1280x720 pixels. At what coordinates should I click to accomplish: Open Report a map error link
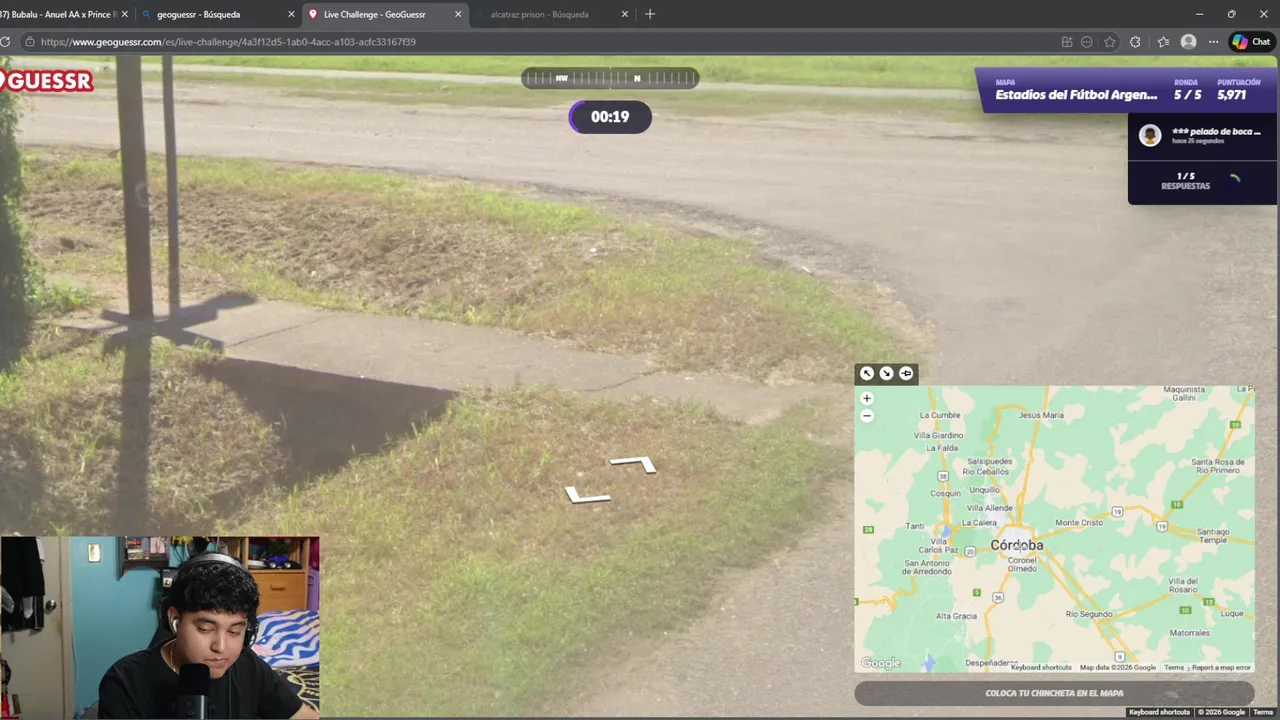pos(1221,667)
